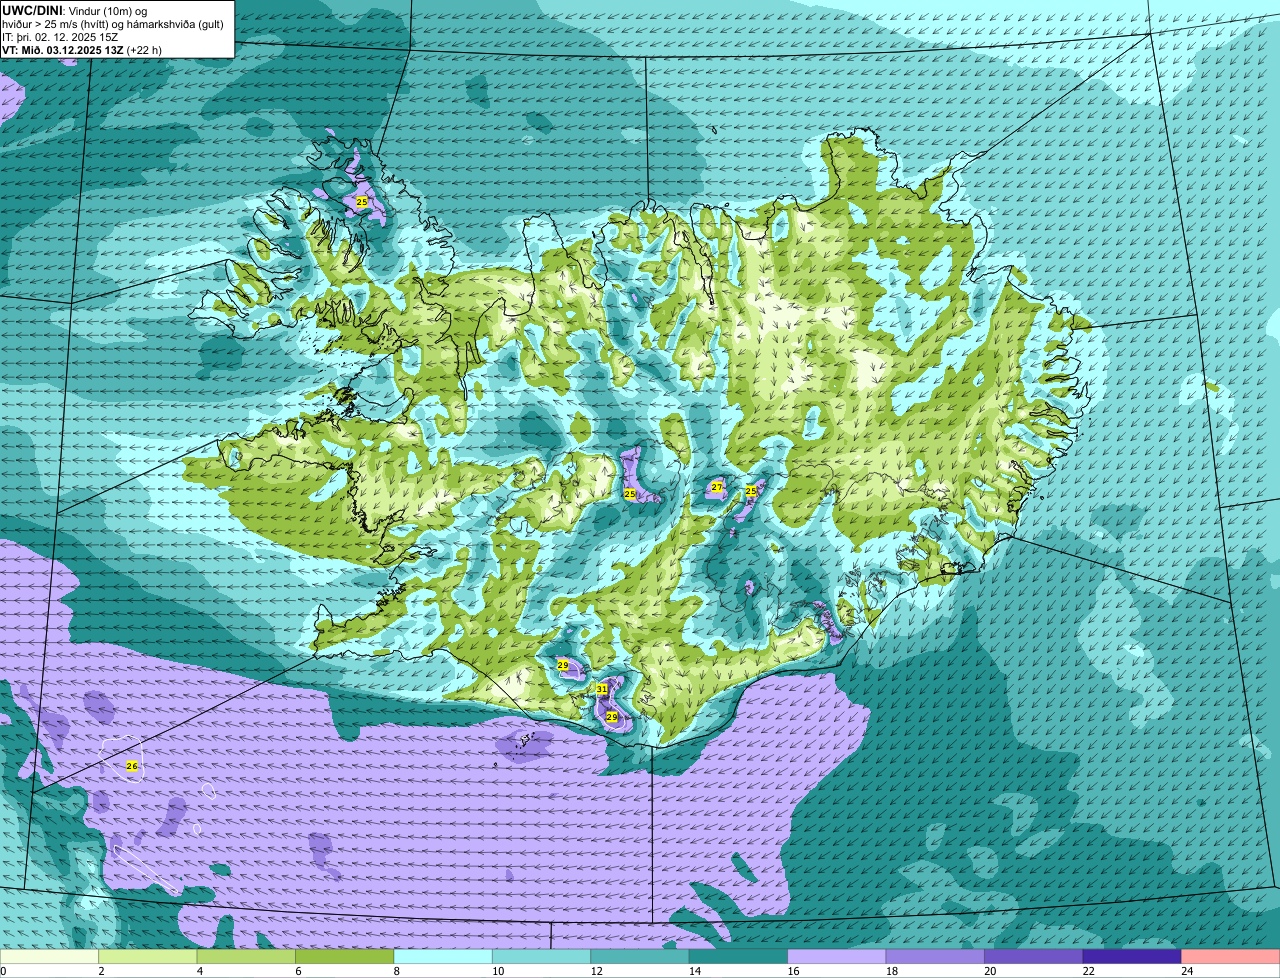Pick the legend swatch between 20 and 22

1034,957
